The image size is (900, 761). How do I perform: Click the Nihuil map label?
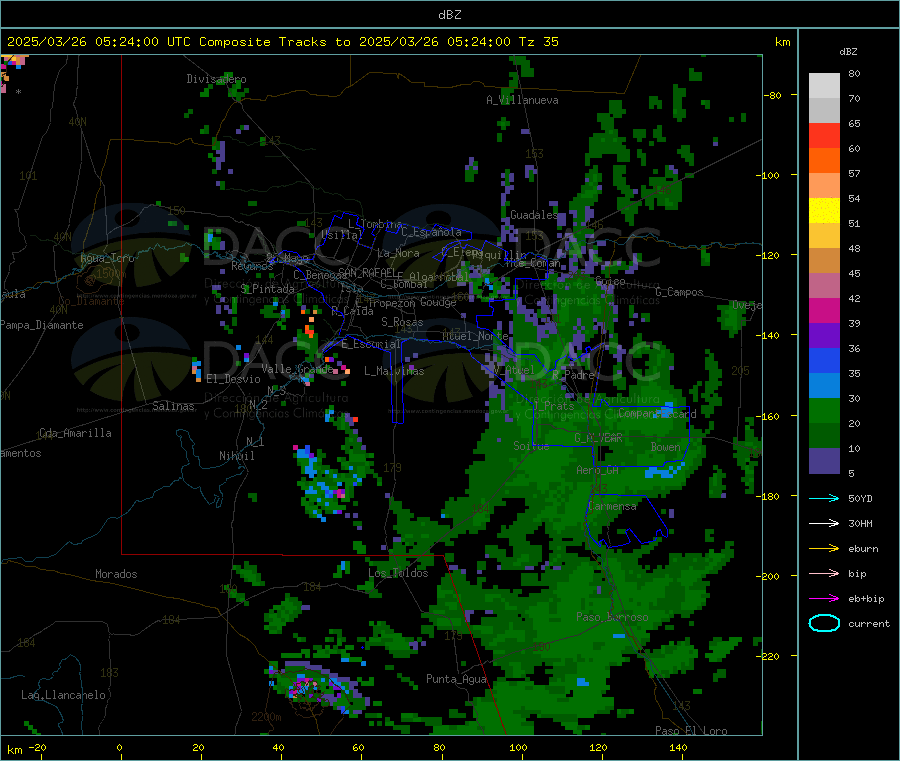[x=236, y=456]
